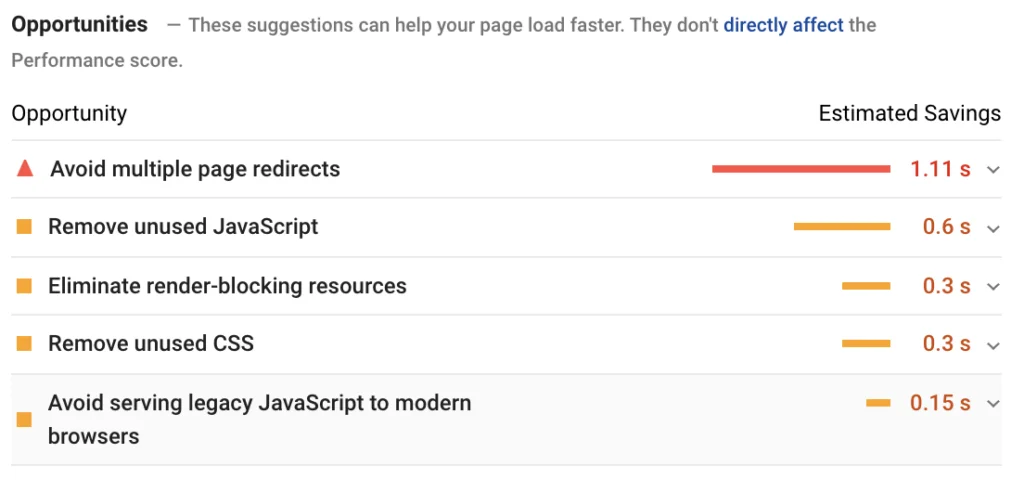Viewport: 1024px width, 492px height.
Task: Click the red 1.11 s savings bar
Action: tap(801, 169)
